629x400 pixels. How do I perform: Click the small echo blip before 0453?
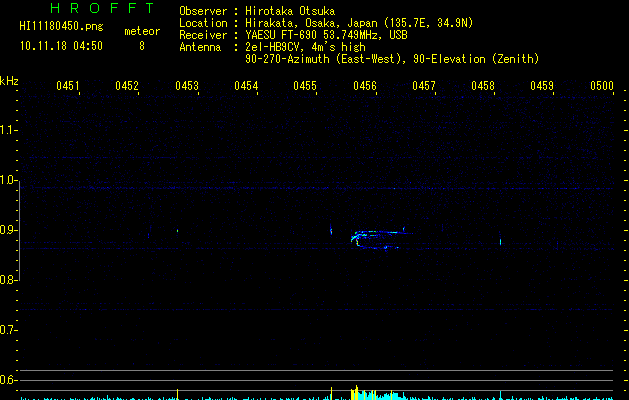[x=177, y=231]
